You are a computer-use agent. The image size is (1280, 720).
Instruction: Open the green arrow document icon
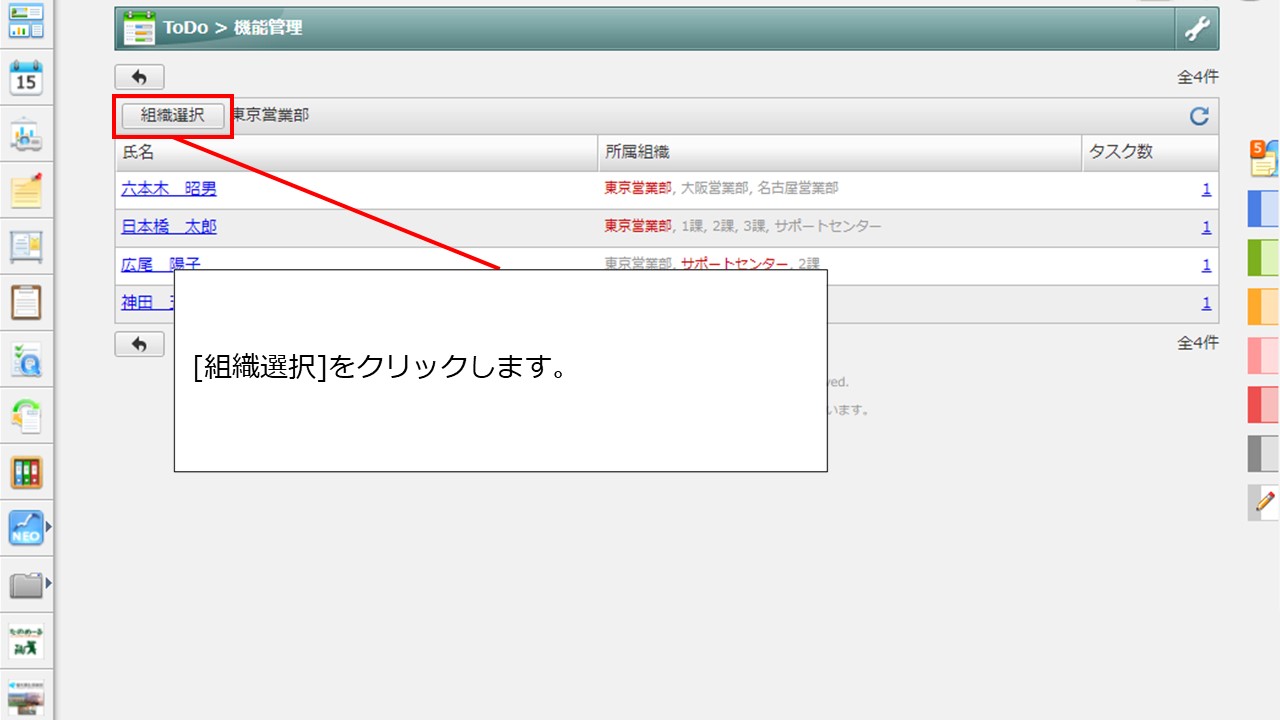26,415
